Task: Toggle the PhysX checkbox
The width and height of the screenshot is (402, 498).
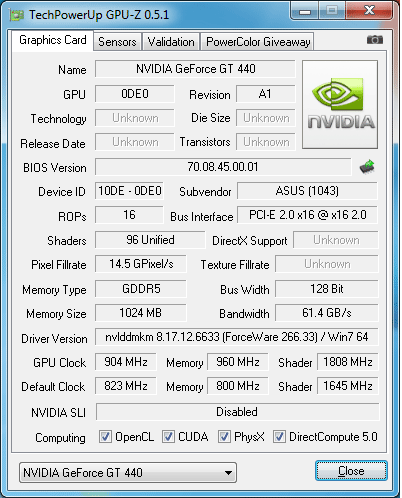Action: point(224,436)
